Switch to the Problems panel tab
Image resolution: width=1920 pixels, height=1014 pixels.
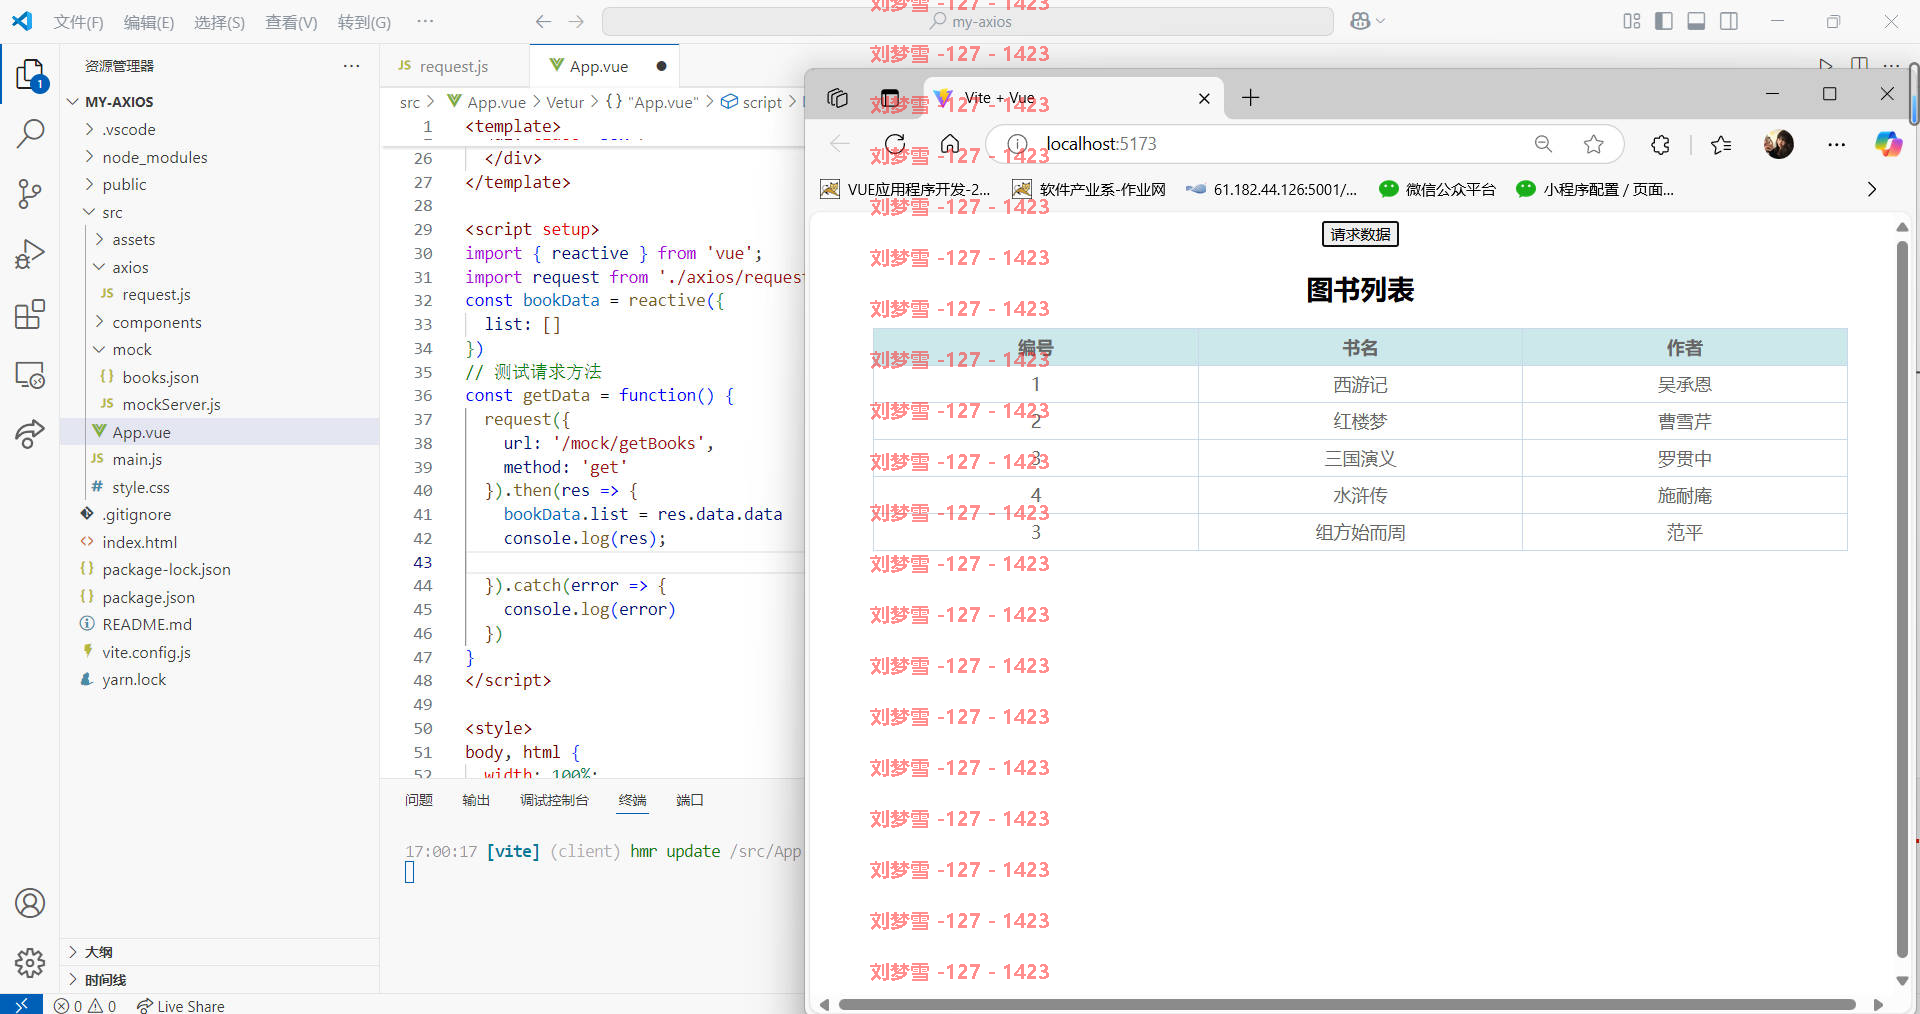[x=419, y=800]
